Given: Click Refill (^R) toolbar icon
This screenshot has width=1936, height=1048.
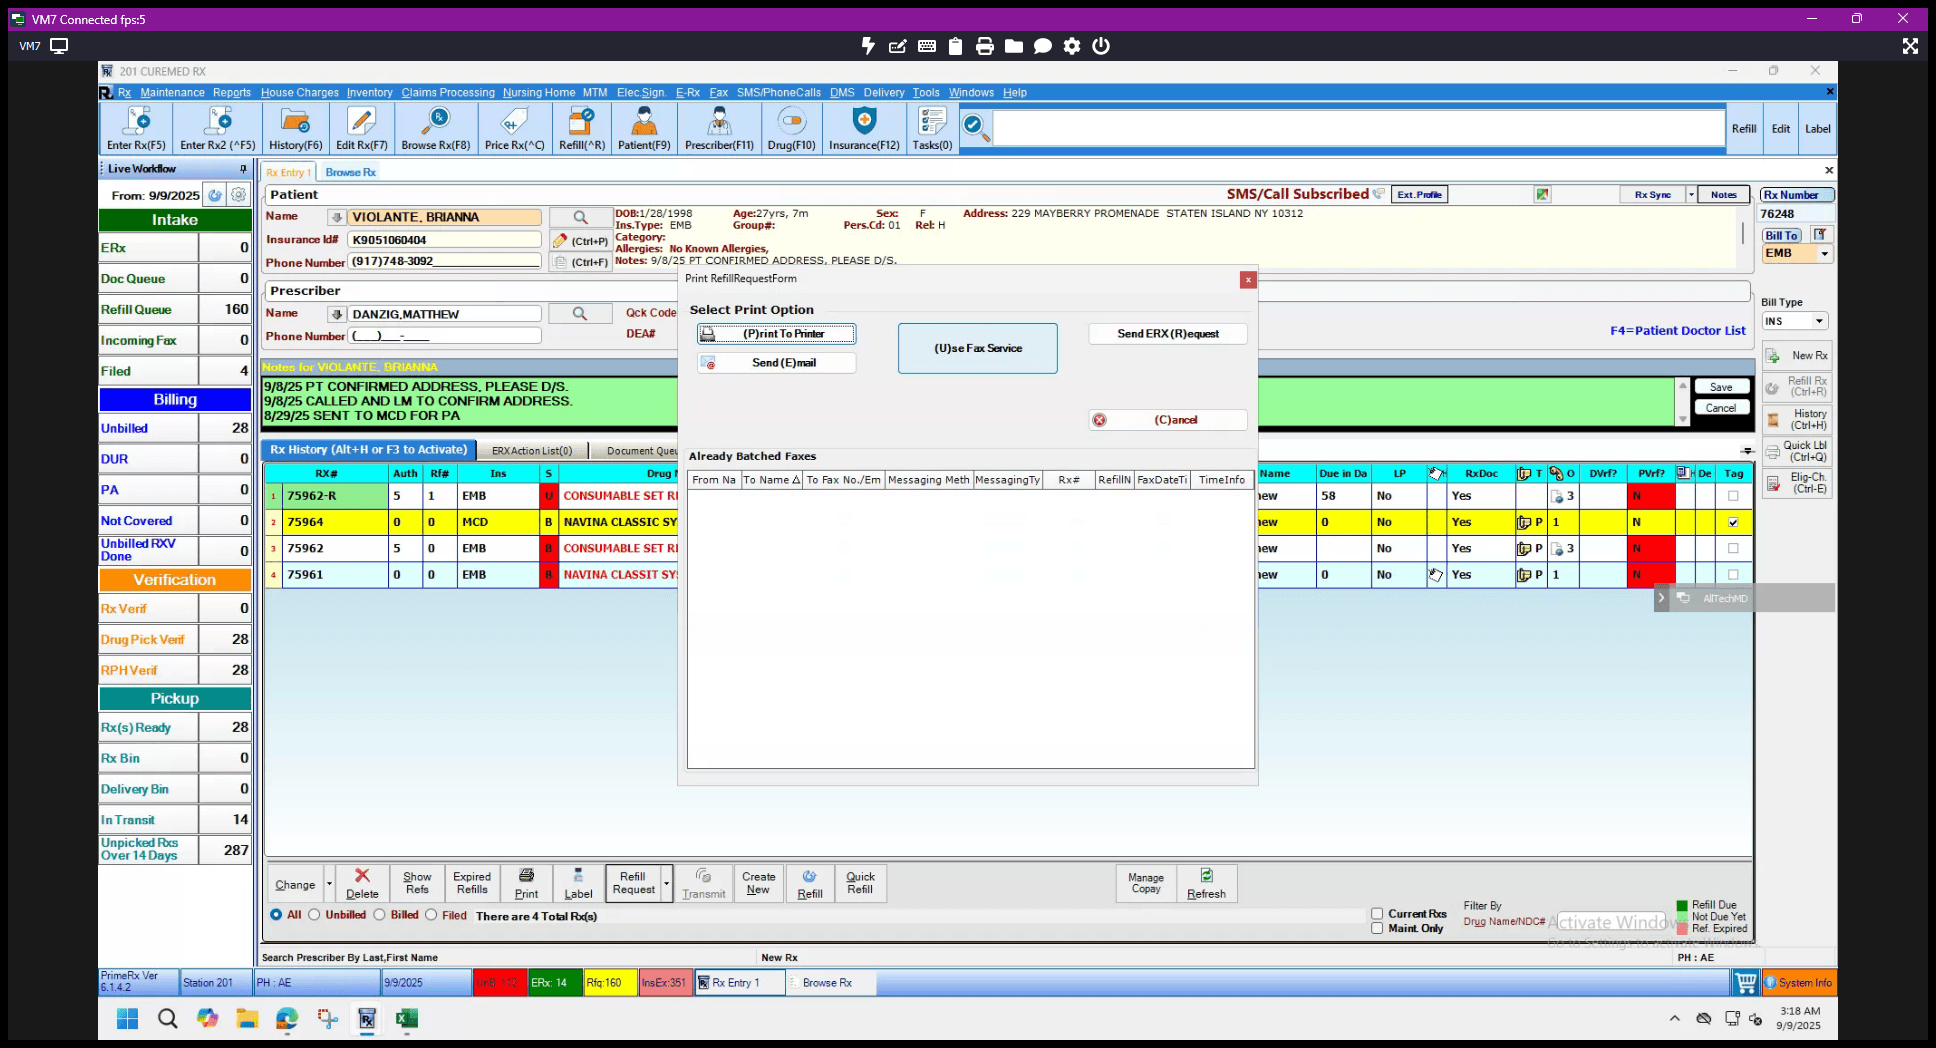Looking at the screenshot, I should [581, 128].
